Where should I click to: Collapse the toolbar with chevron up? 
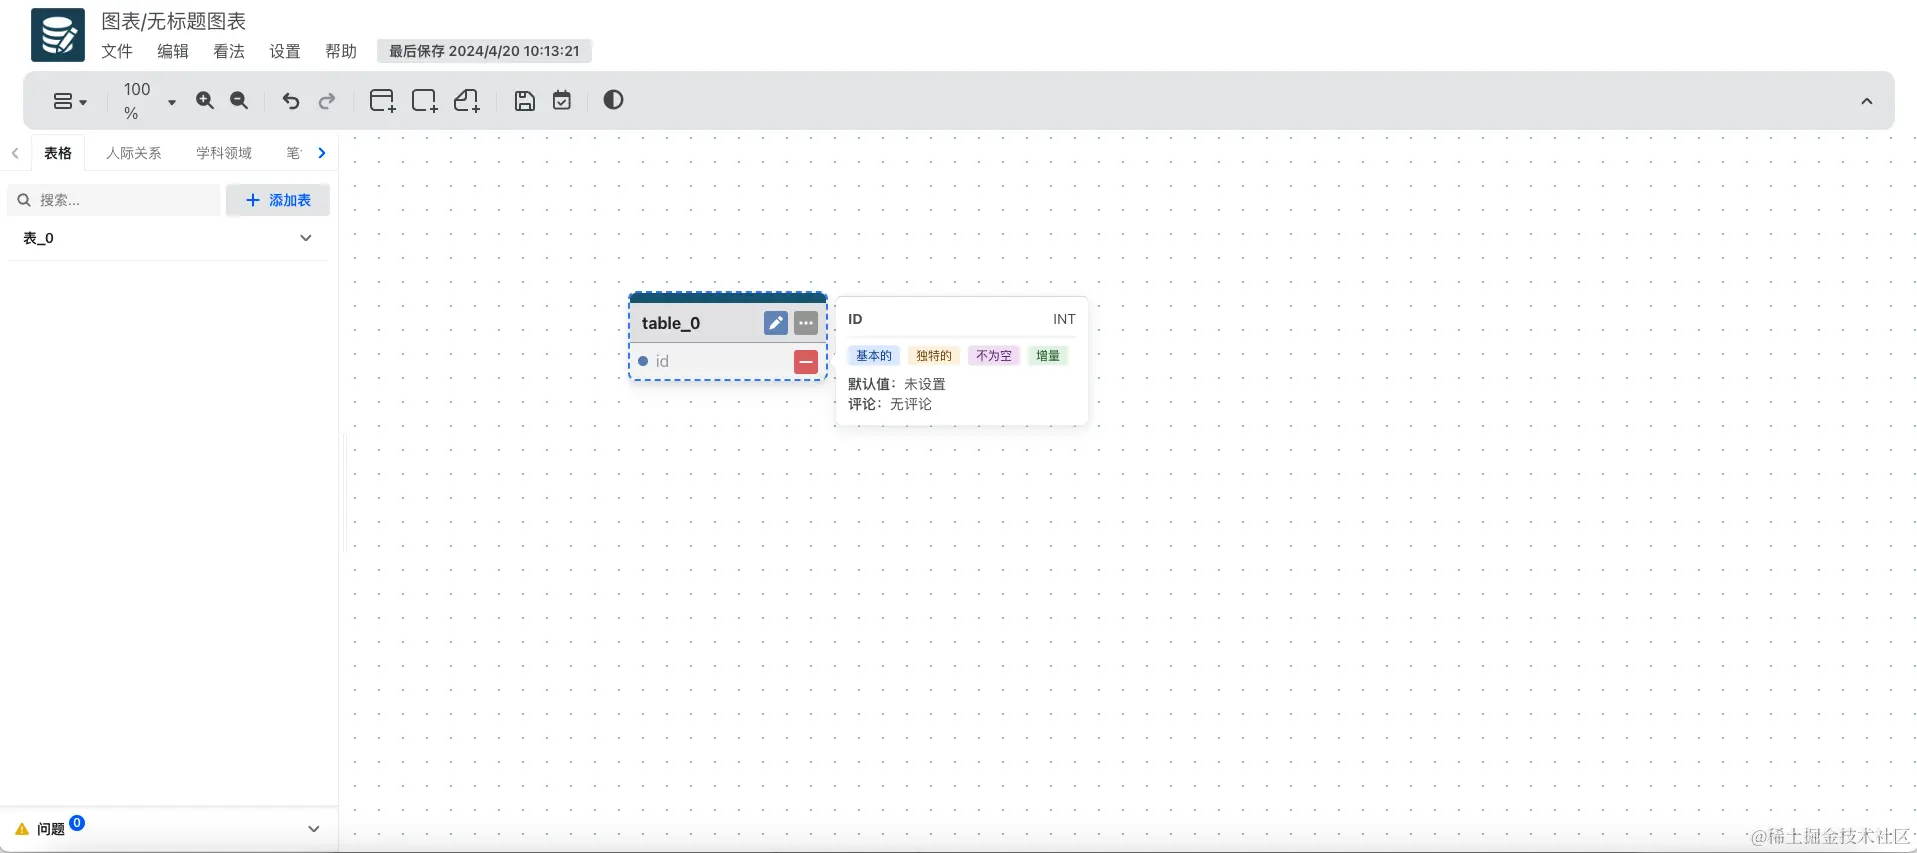pyautogui.click(x=1866, y=101)
